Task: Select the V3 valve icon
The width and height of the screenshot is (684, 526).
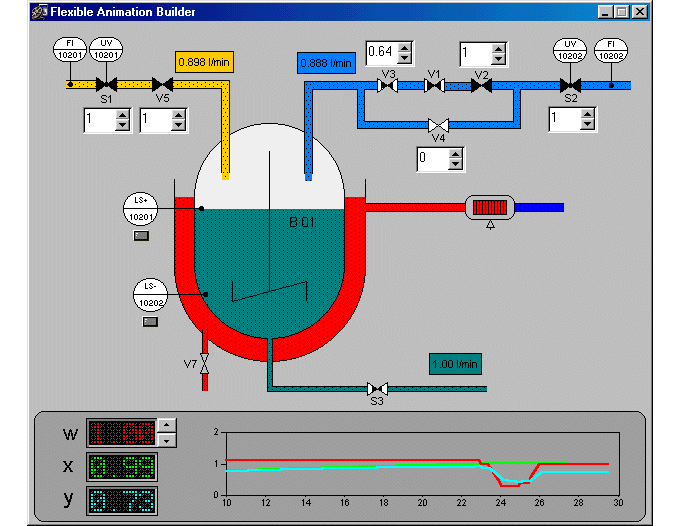Action: [x=389, y=86]
